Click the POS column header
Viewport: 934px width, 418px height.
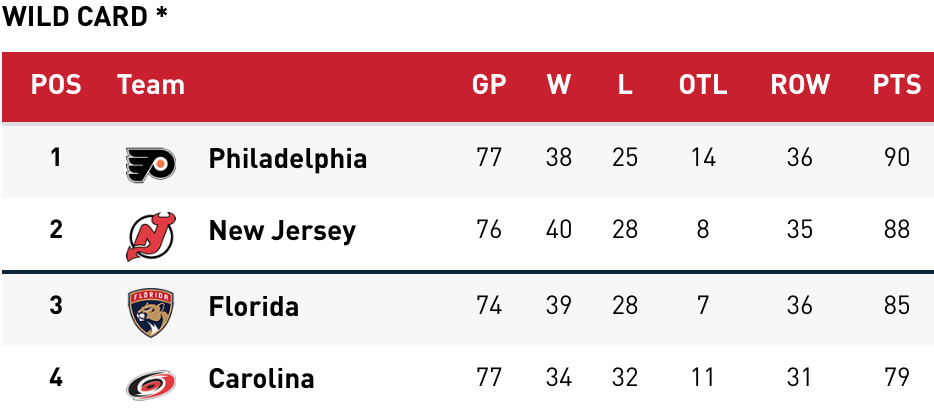pos(56,85)
